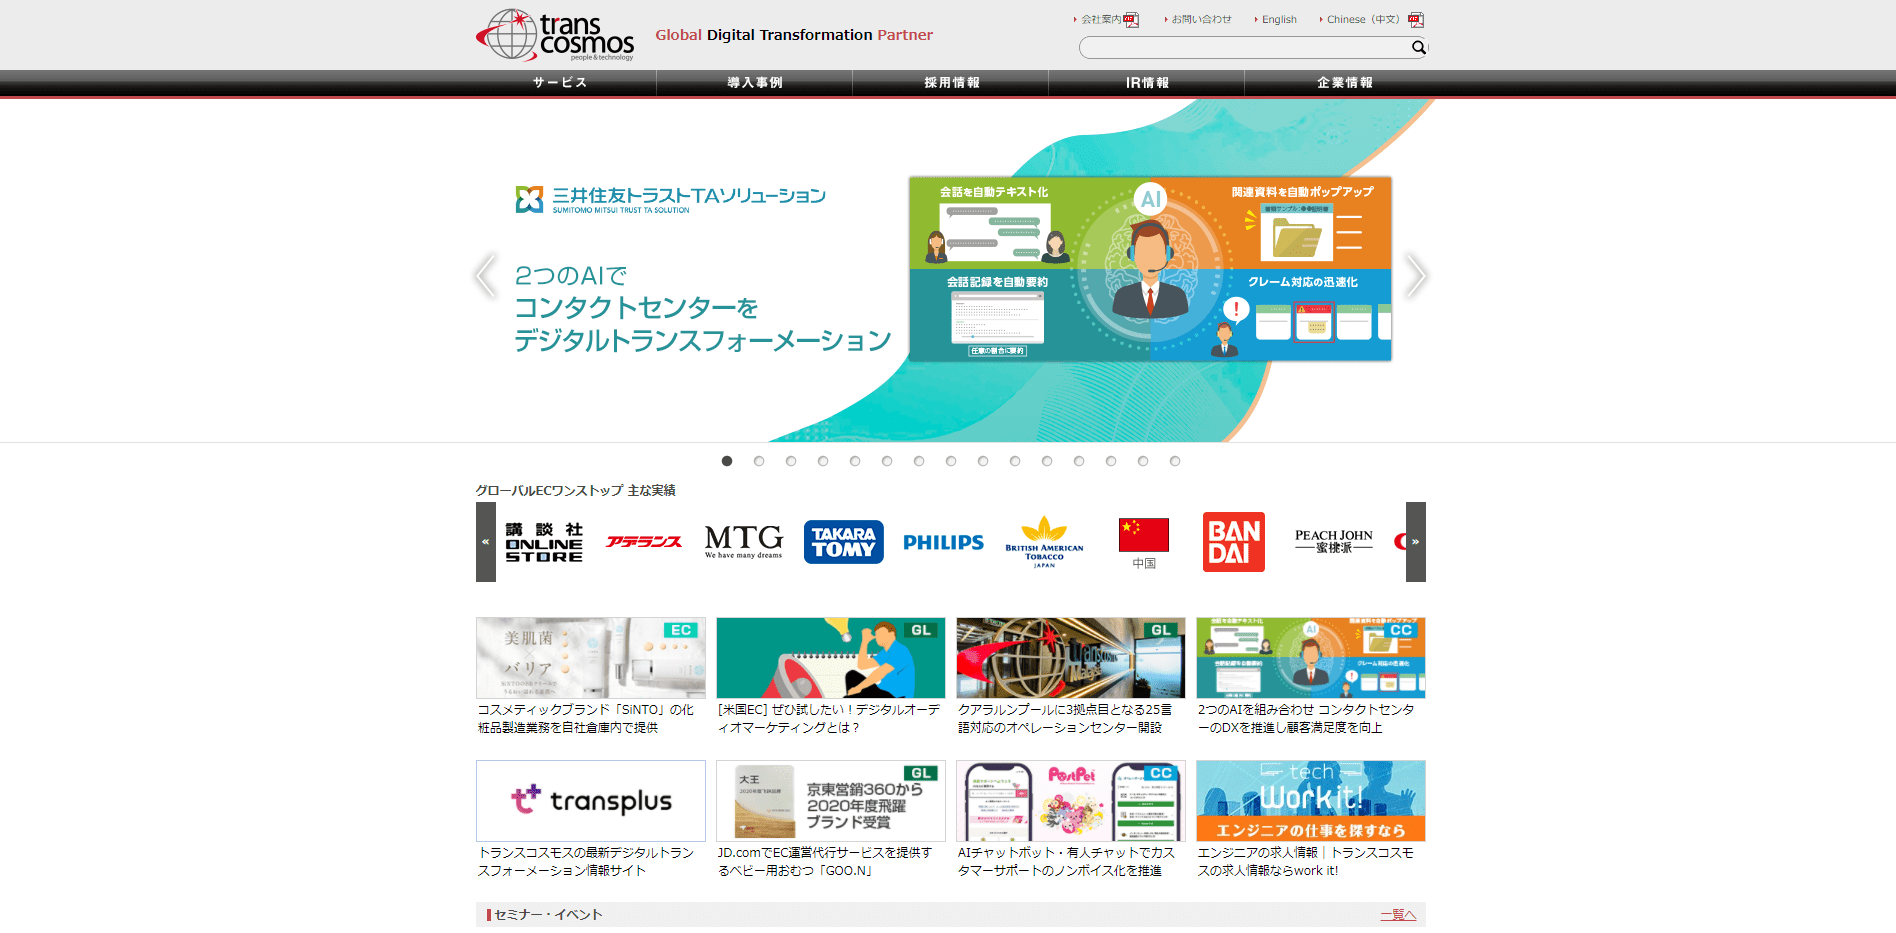1896x933 pixels.
Task: Select the last carousel slide dot
Action: [x=1175, y=461]
